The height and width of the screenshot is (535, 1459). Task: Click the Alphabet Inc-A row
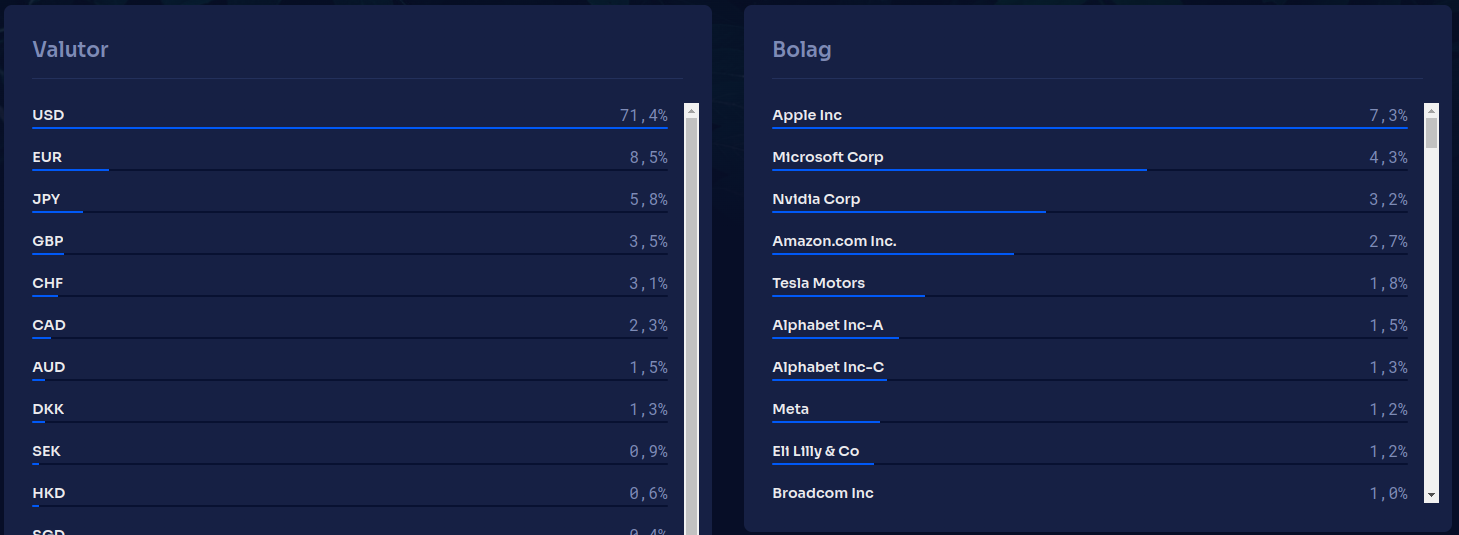pos(828,325)
